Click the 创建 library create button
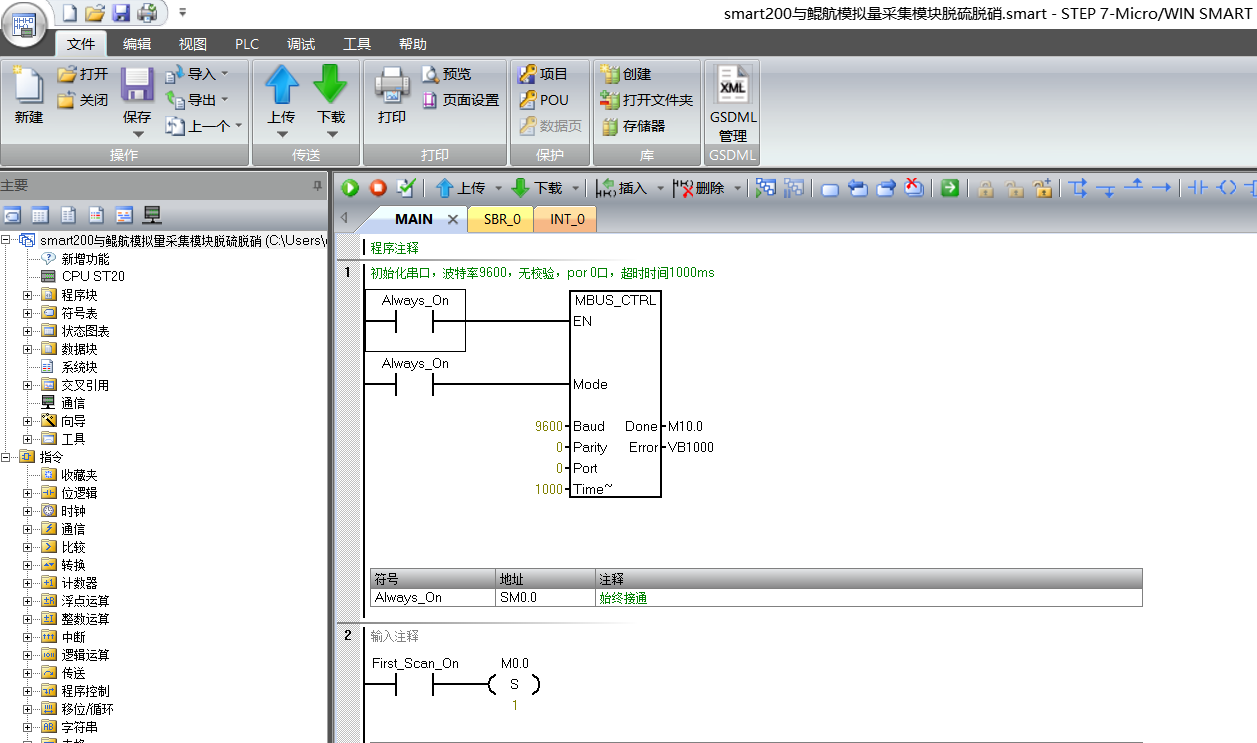Screen dimensions: 1257x743 pos(626,74)
